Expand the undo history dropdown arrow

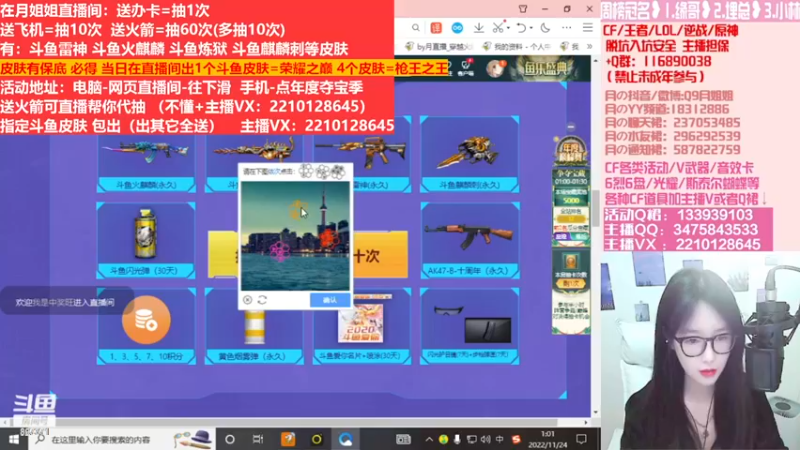click(x=531, y=28)
